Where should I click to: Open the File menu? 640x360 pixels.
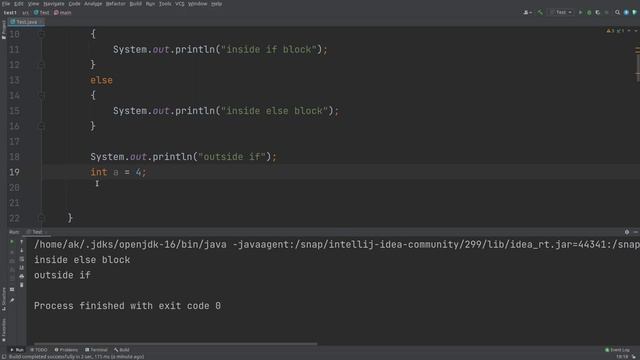(x=6, y=4)
